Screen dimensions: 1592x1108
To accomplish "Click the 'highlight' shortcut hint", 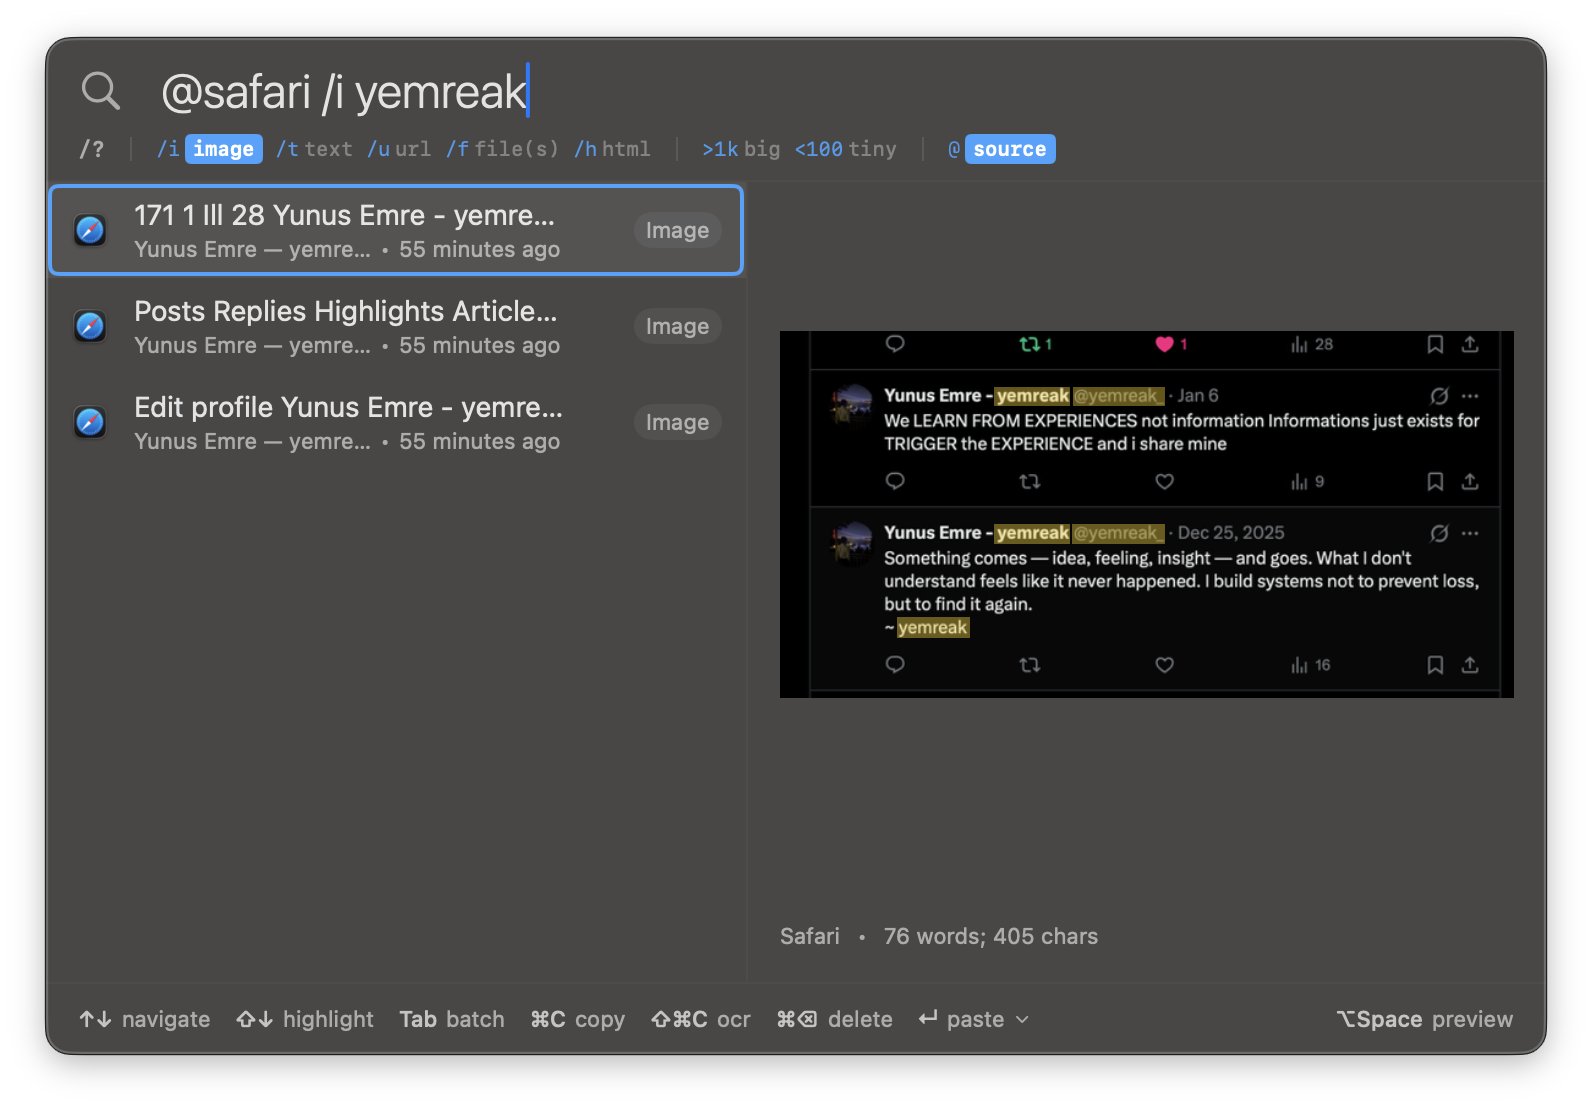I will coord(305,1019).
